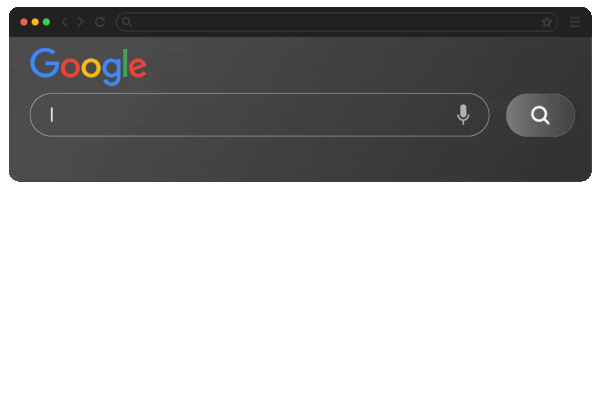Click the browser back arrow
Image resolution: width=600 pixels, height=410 pixels.
point(65,22)
